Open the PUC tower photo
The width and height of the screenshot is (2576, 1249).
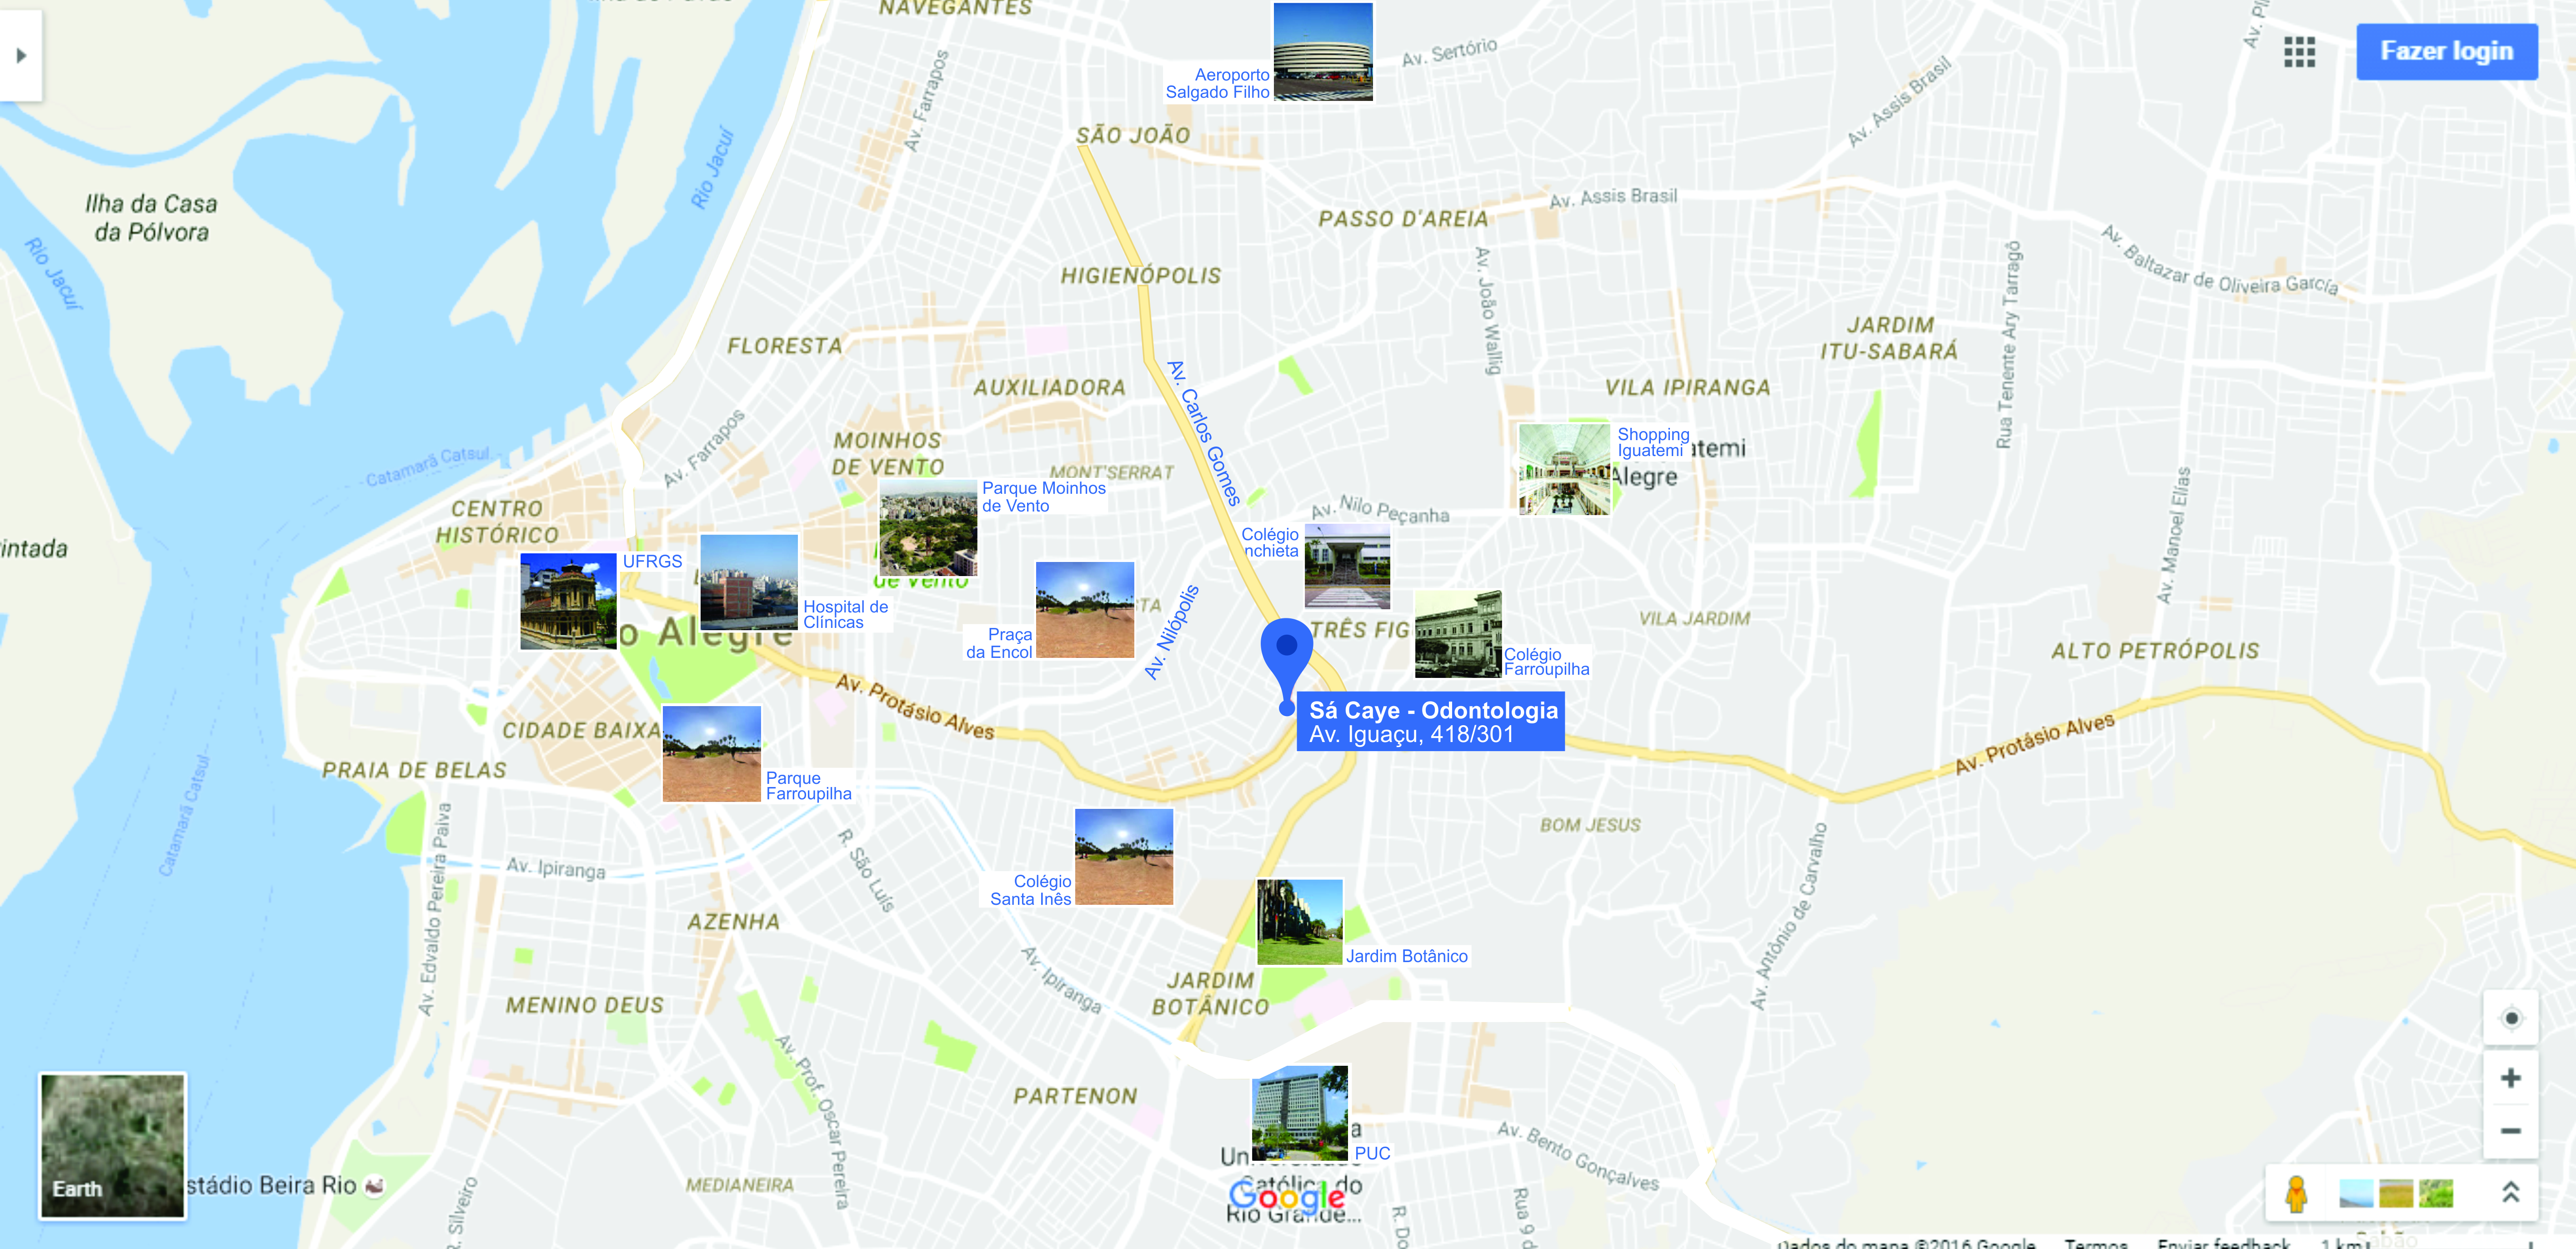1300,1113
